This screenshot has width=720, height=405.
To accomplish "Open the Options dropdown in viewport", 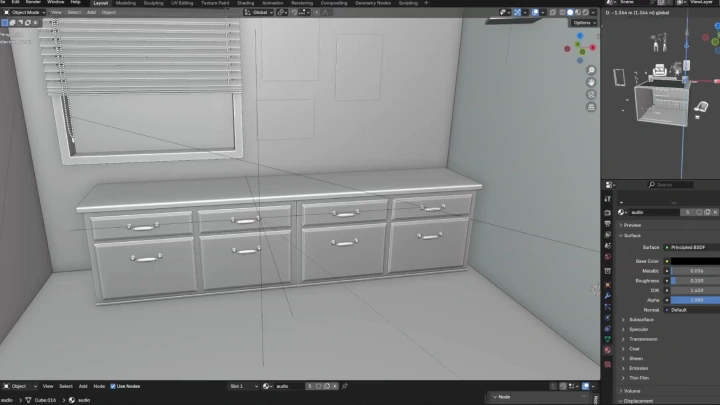I will point(584,23).
